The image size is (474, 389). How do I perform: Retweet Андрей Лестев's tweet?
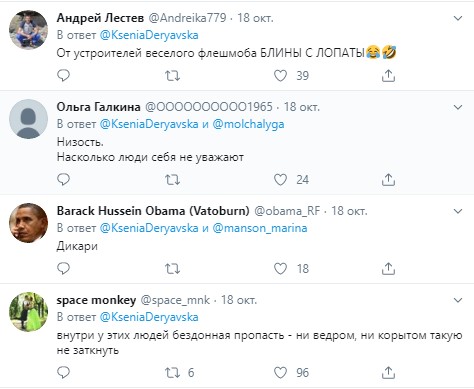173,76
